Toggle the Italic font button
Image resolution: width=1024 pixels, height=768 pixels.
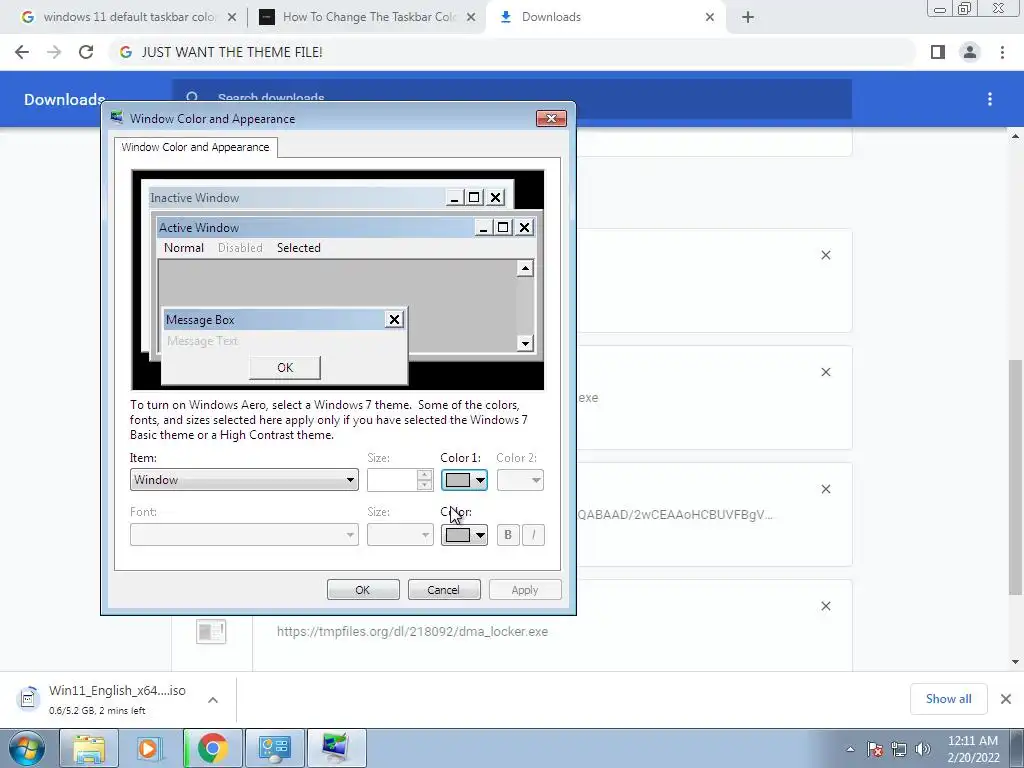click(x=534, y=535)
